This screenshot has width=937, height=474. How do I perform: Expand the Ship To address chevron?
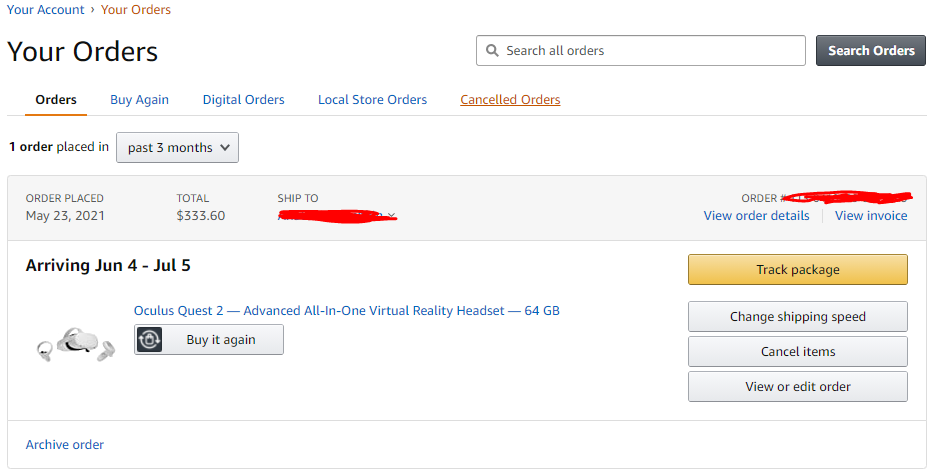[x=391, y=216]
